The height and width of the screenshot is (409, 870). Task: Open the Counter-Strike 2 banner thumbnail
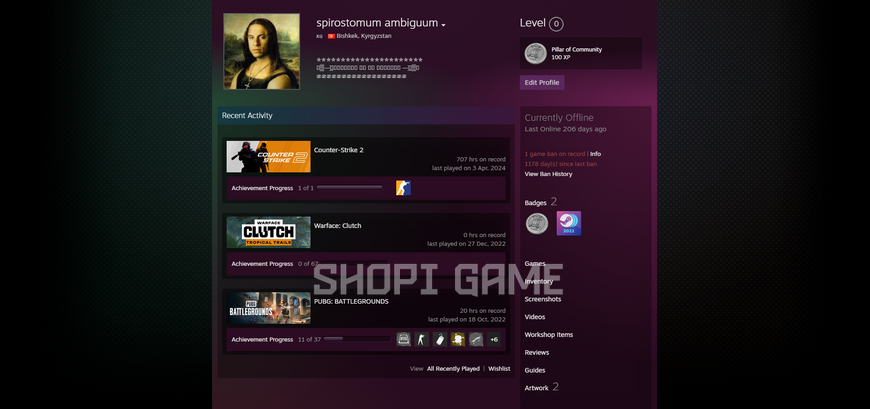269,156
